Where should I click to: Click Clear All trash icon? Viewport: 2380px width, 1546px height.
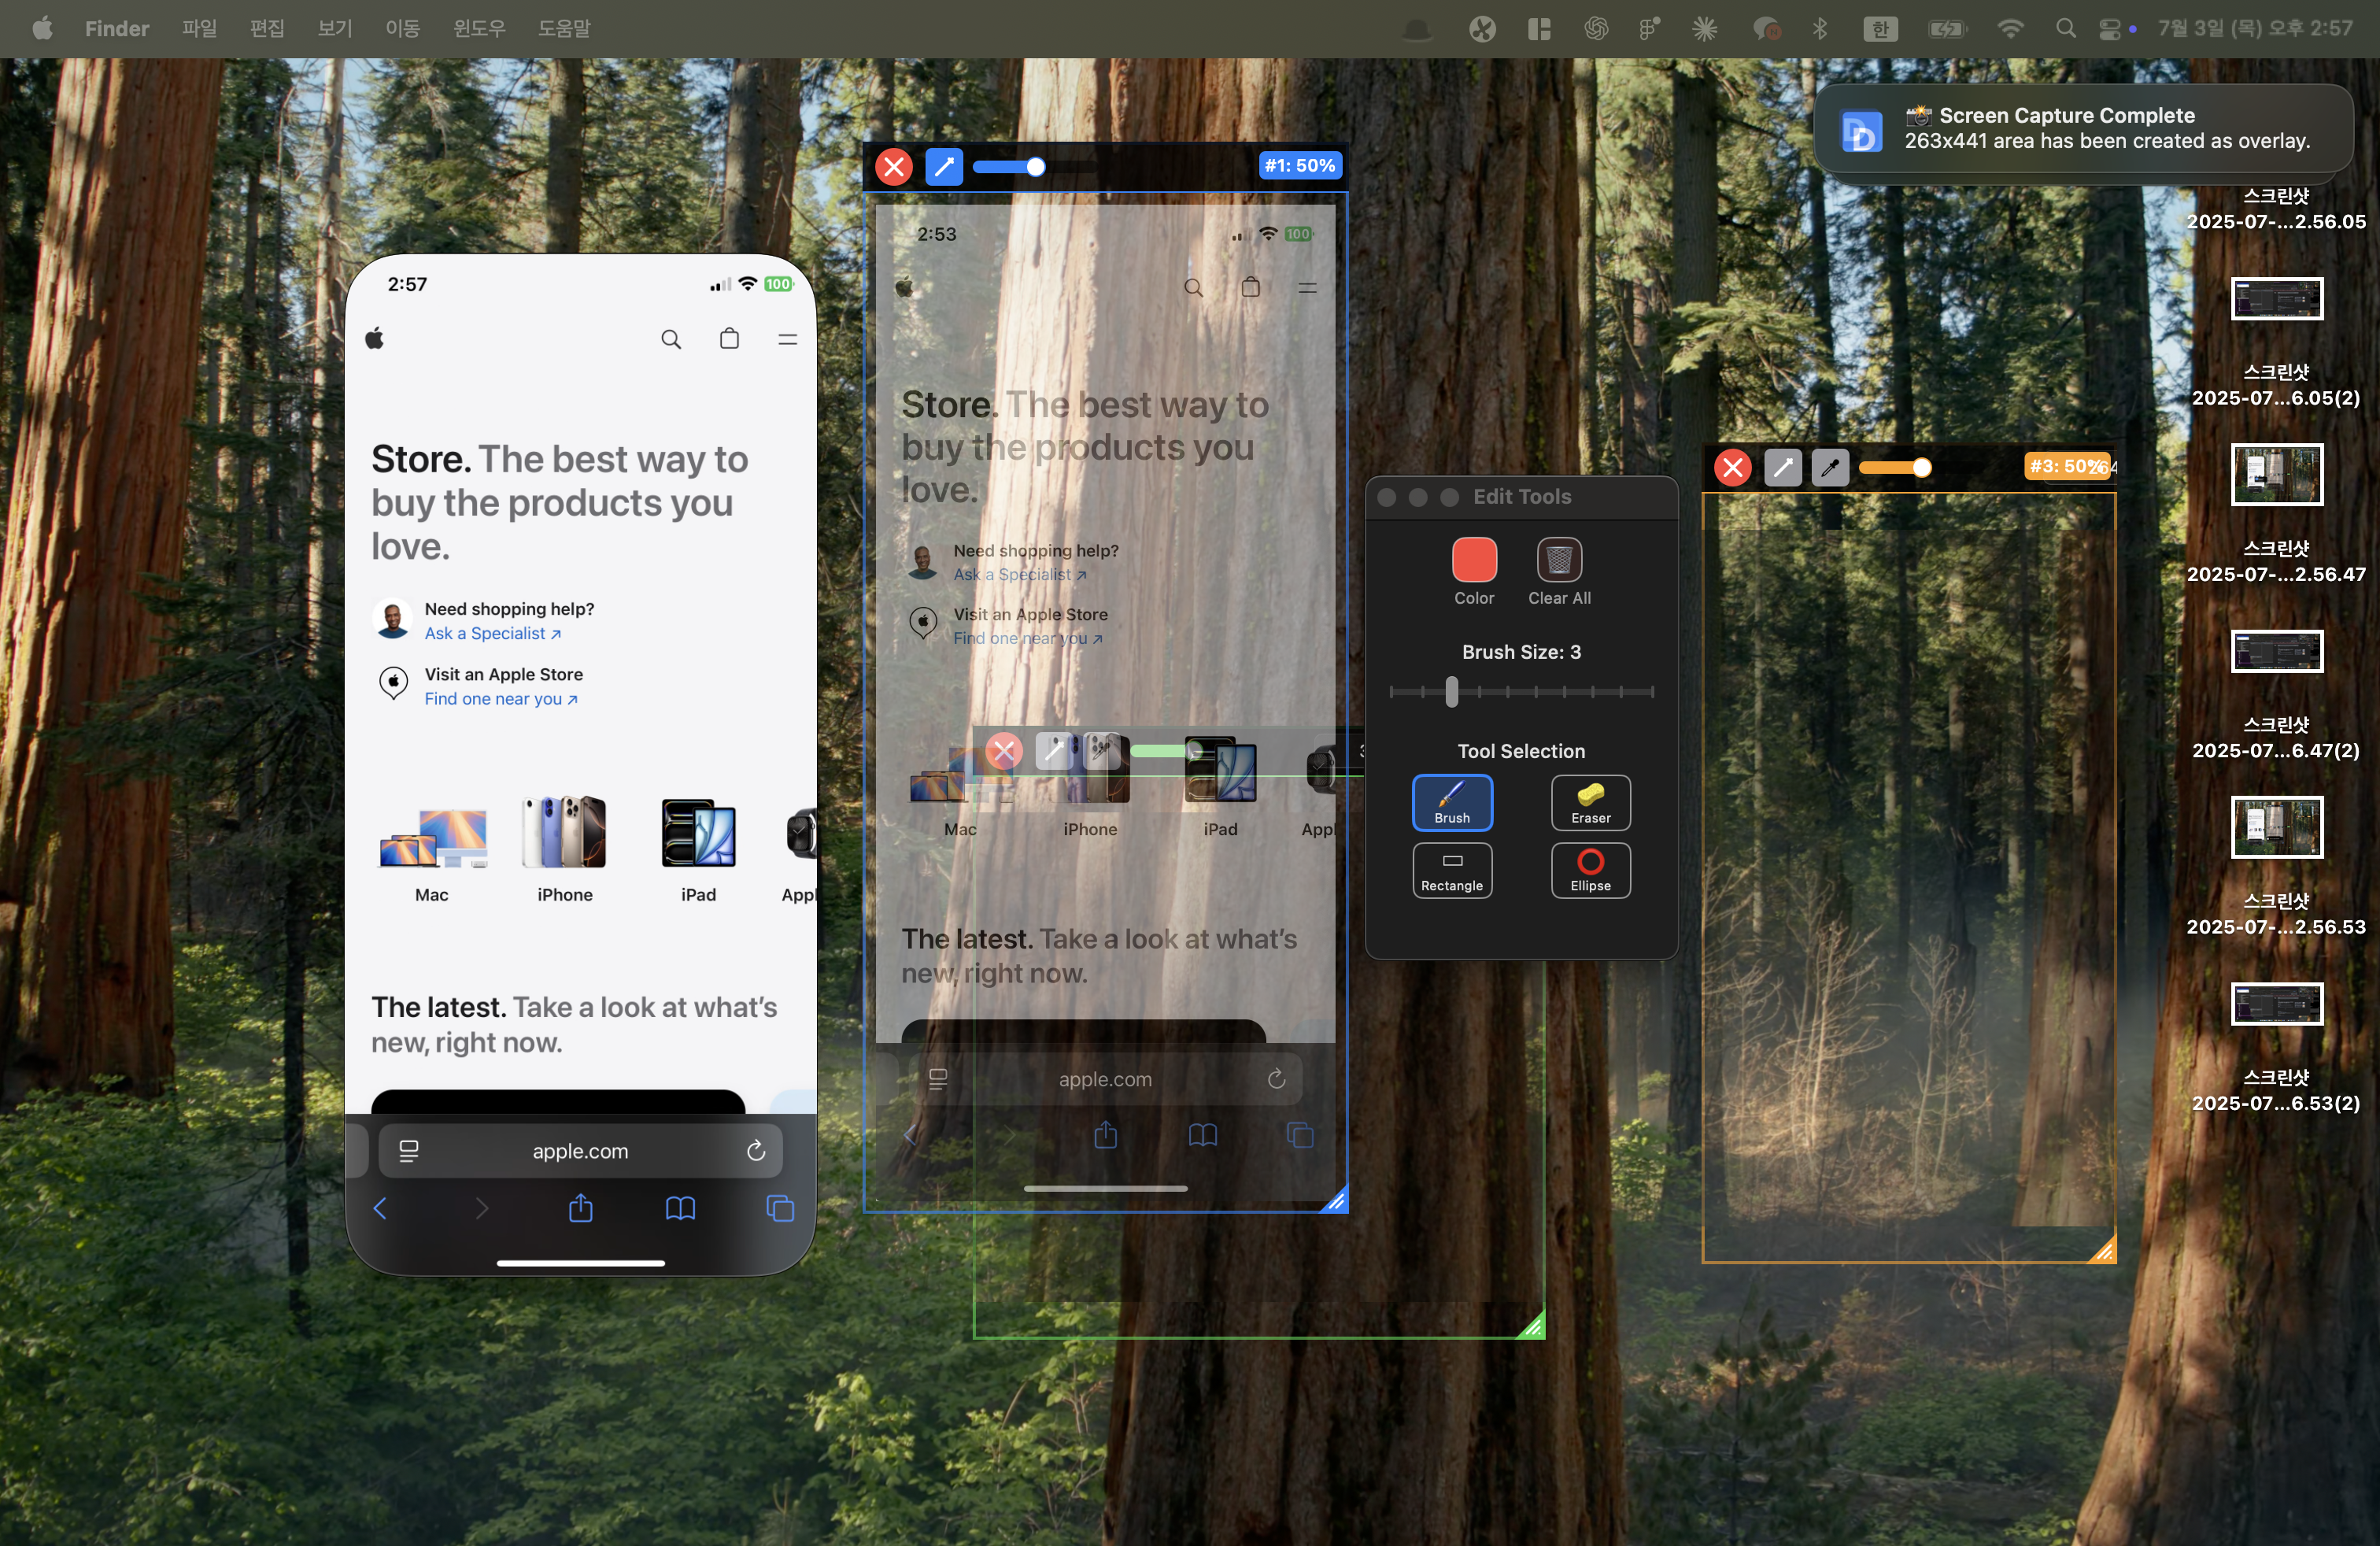[1558, 560]
